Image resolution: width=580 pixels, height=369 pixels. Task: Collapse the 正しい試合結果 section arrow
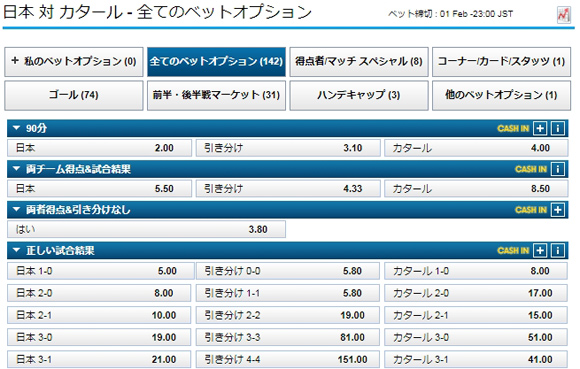pyautogui.click(x=16, y=250)
